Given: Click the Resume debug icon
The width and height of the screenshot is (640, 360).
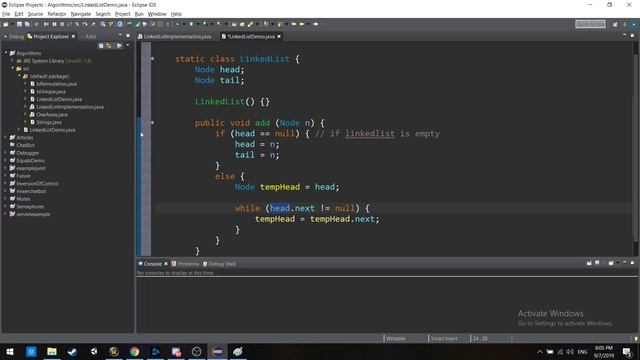Looking at the screenshot, I should point(46,24).
